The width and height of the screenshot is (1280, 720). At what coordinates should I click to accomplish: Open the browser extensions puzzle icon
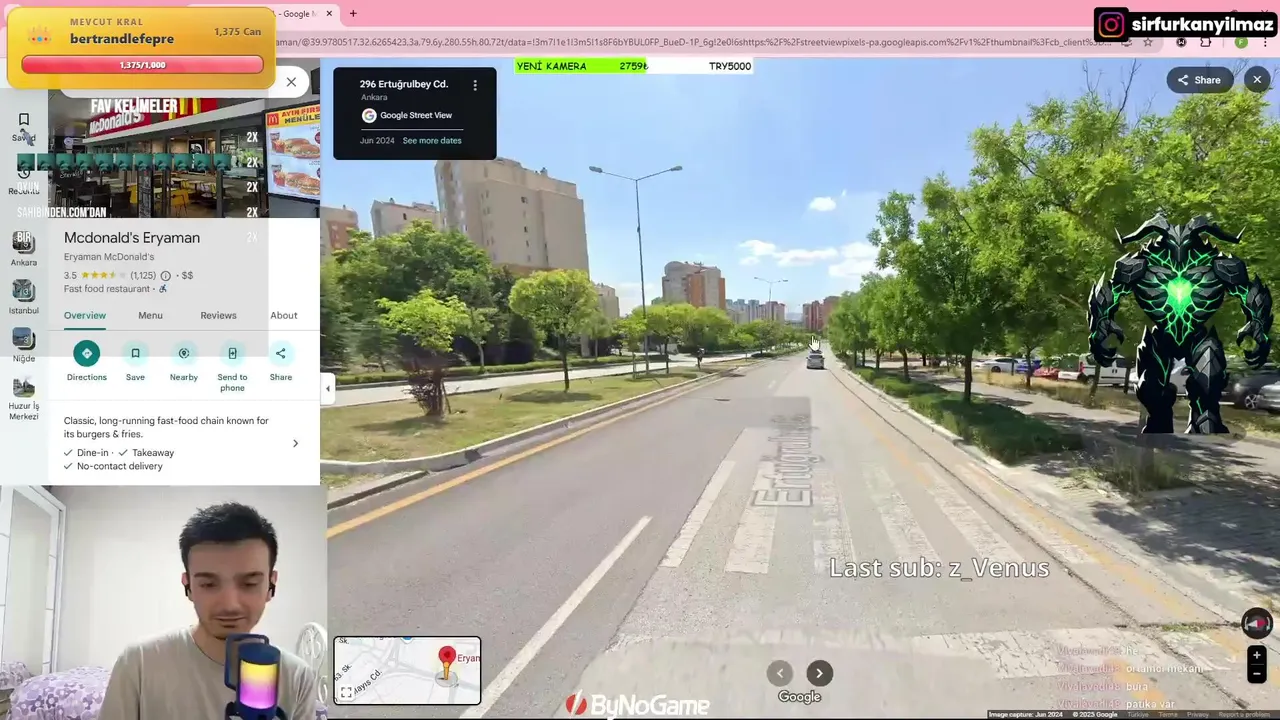click(1206, 42)
